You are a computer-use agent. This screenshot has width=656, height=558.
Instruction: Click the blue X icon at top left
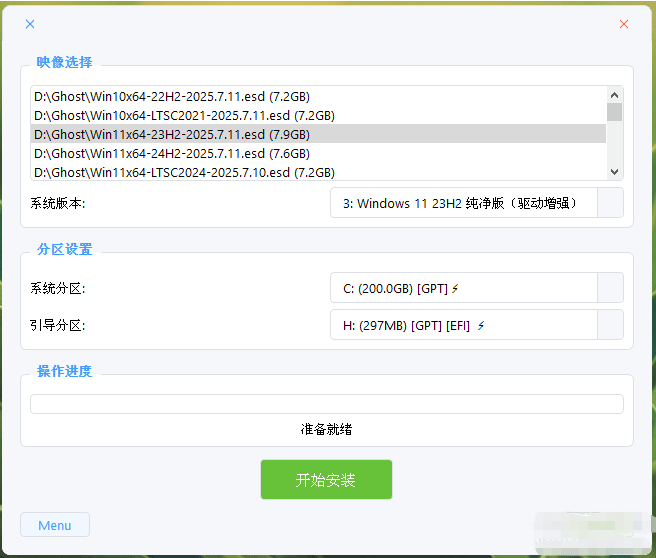30,24
